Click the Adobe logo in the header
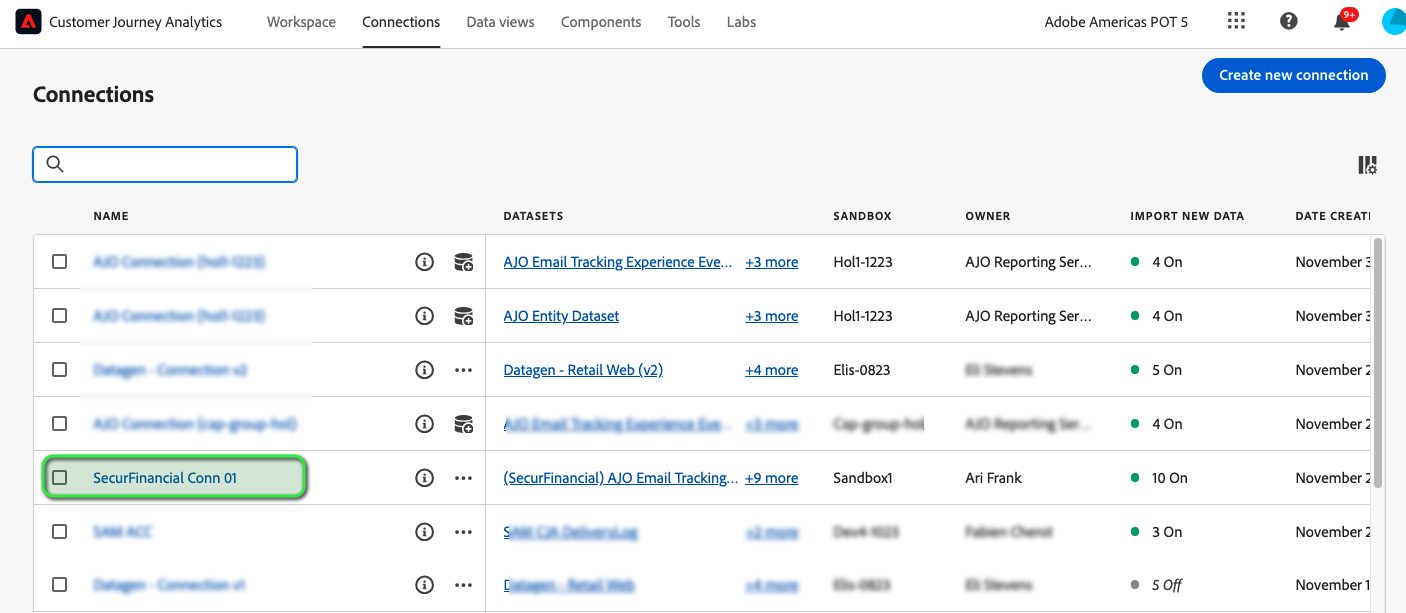Viewport: 1406px width, 613px height. (29, 22)
